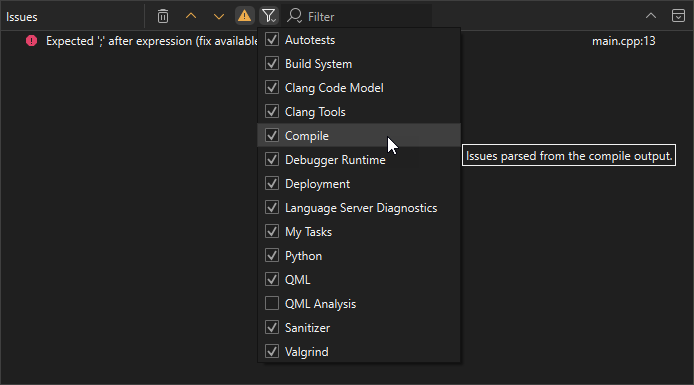
Task: Uncheck the Deployment checkbox
Action: tap(272, 183)
